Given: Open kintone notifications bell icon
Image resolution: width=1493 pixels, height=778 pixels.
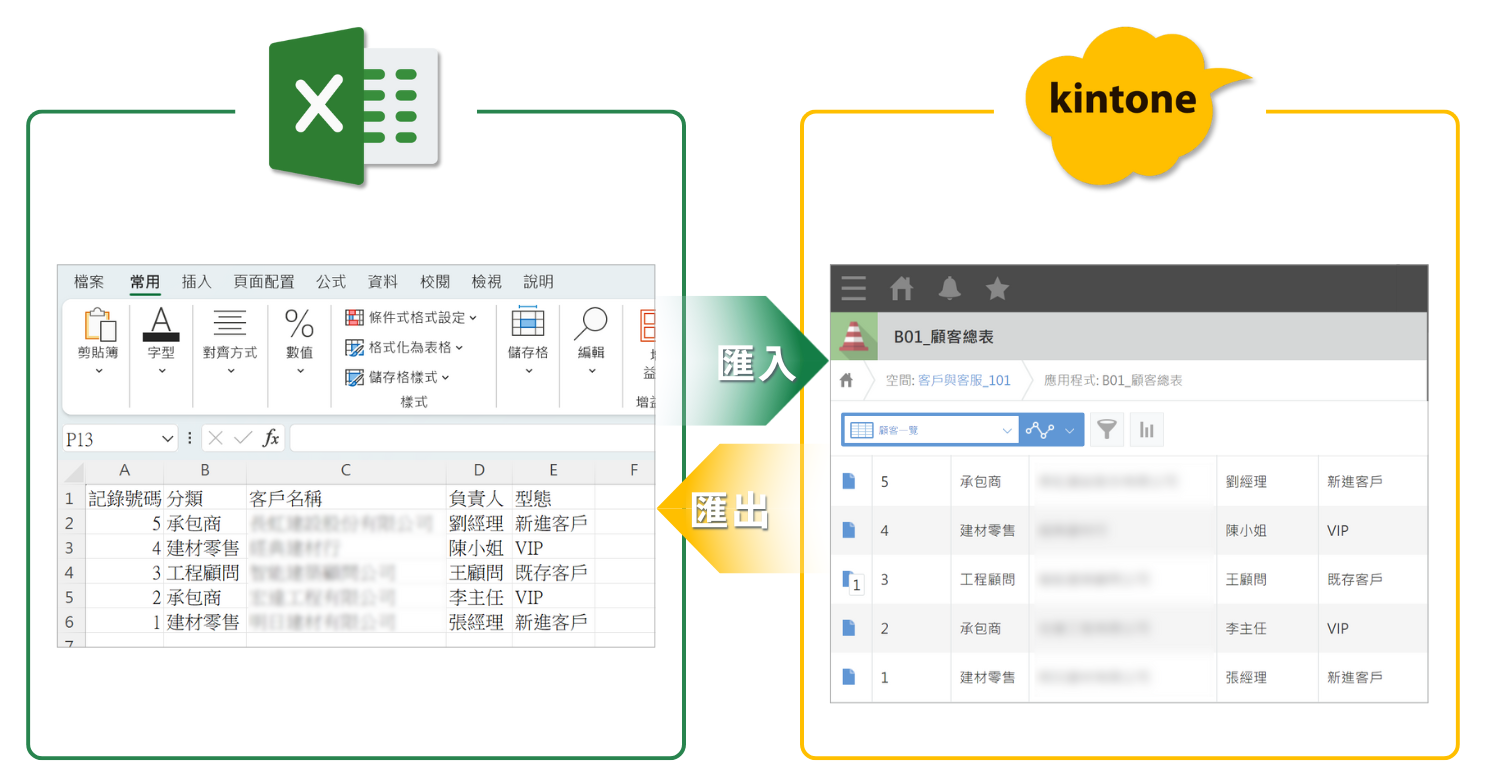Looking at the screenshot, I should coord(950,289).
